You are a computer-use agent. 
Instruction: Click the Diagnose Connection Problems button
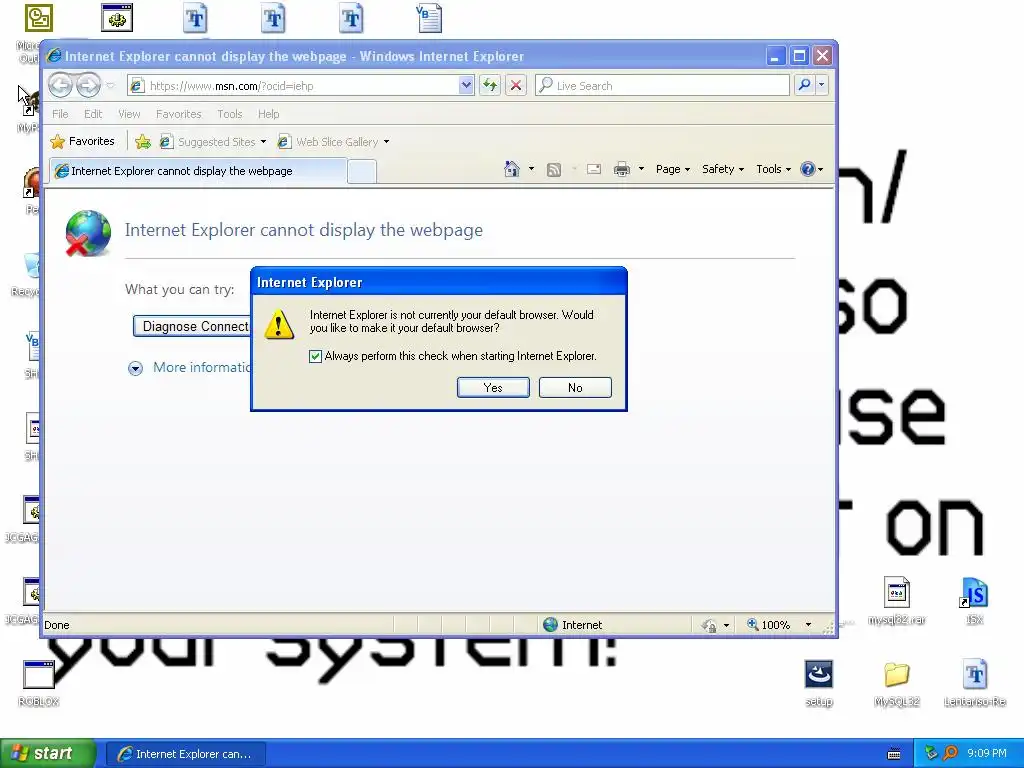pyautogui.click(x=192, y=327)
